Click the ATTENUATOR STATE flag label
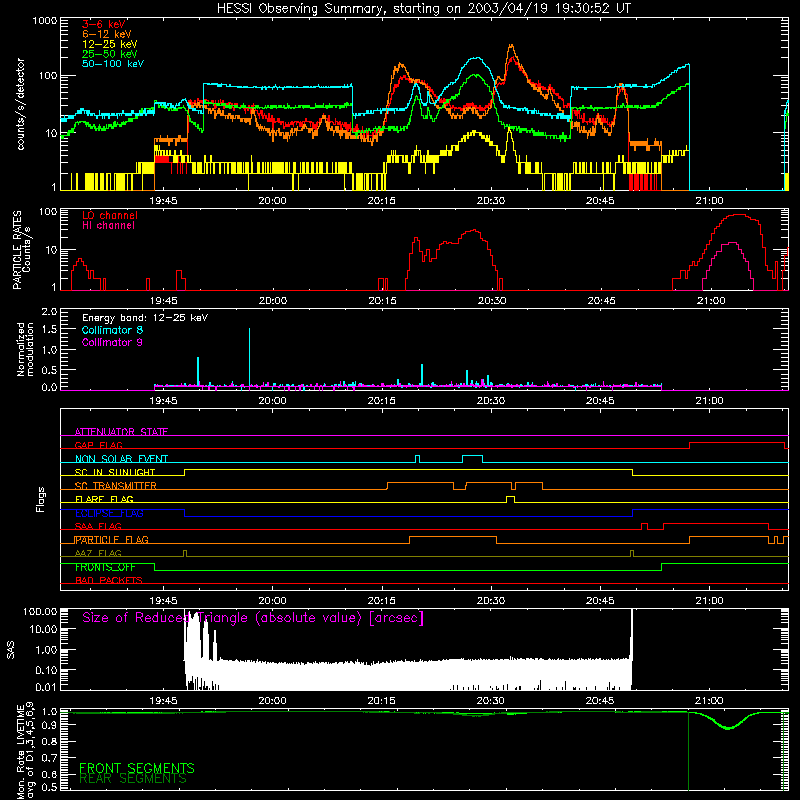The width and height of the screenshot is (800, 800). tap(121, 432)
